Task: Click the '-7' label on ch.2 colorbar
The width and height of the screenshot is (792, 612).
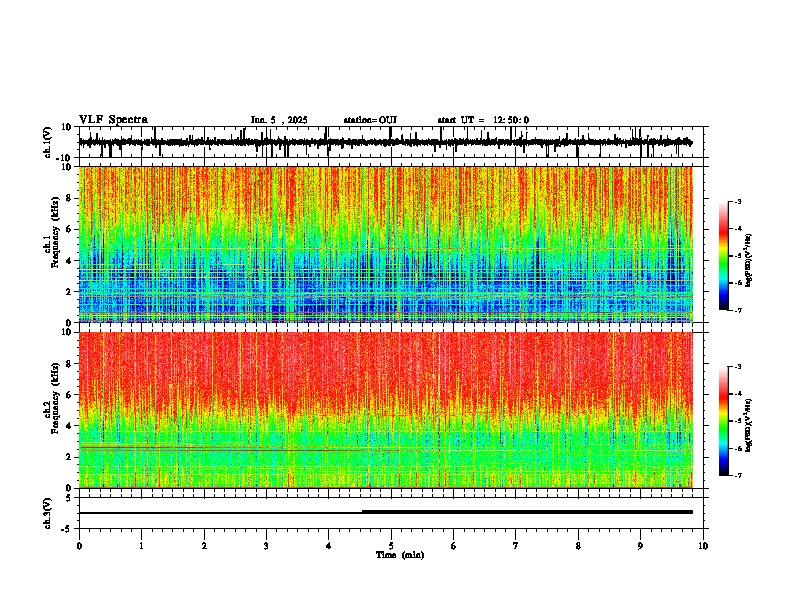Action: (x=737, y=475)
